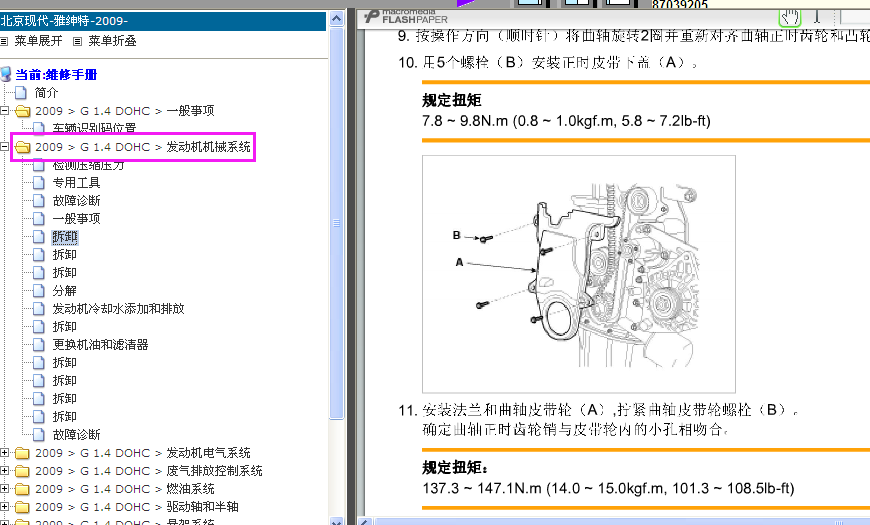The width and height of the screenshot is (870, 525).
Task: Open the 发动机冷却水添加和排放 page
Action: click(118, 309)
